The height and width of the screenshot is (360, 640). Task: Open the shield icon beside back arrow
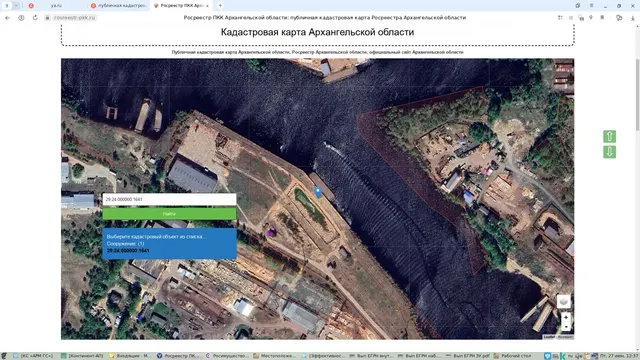21,18
